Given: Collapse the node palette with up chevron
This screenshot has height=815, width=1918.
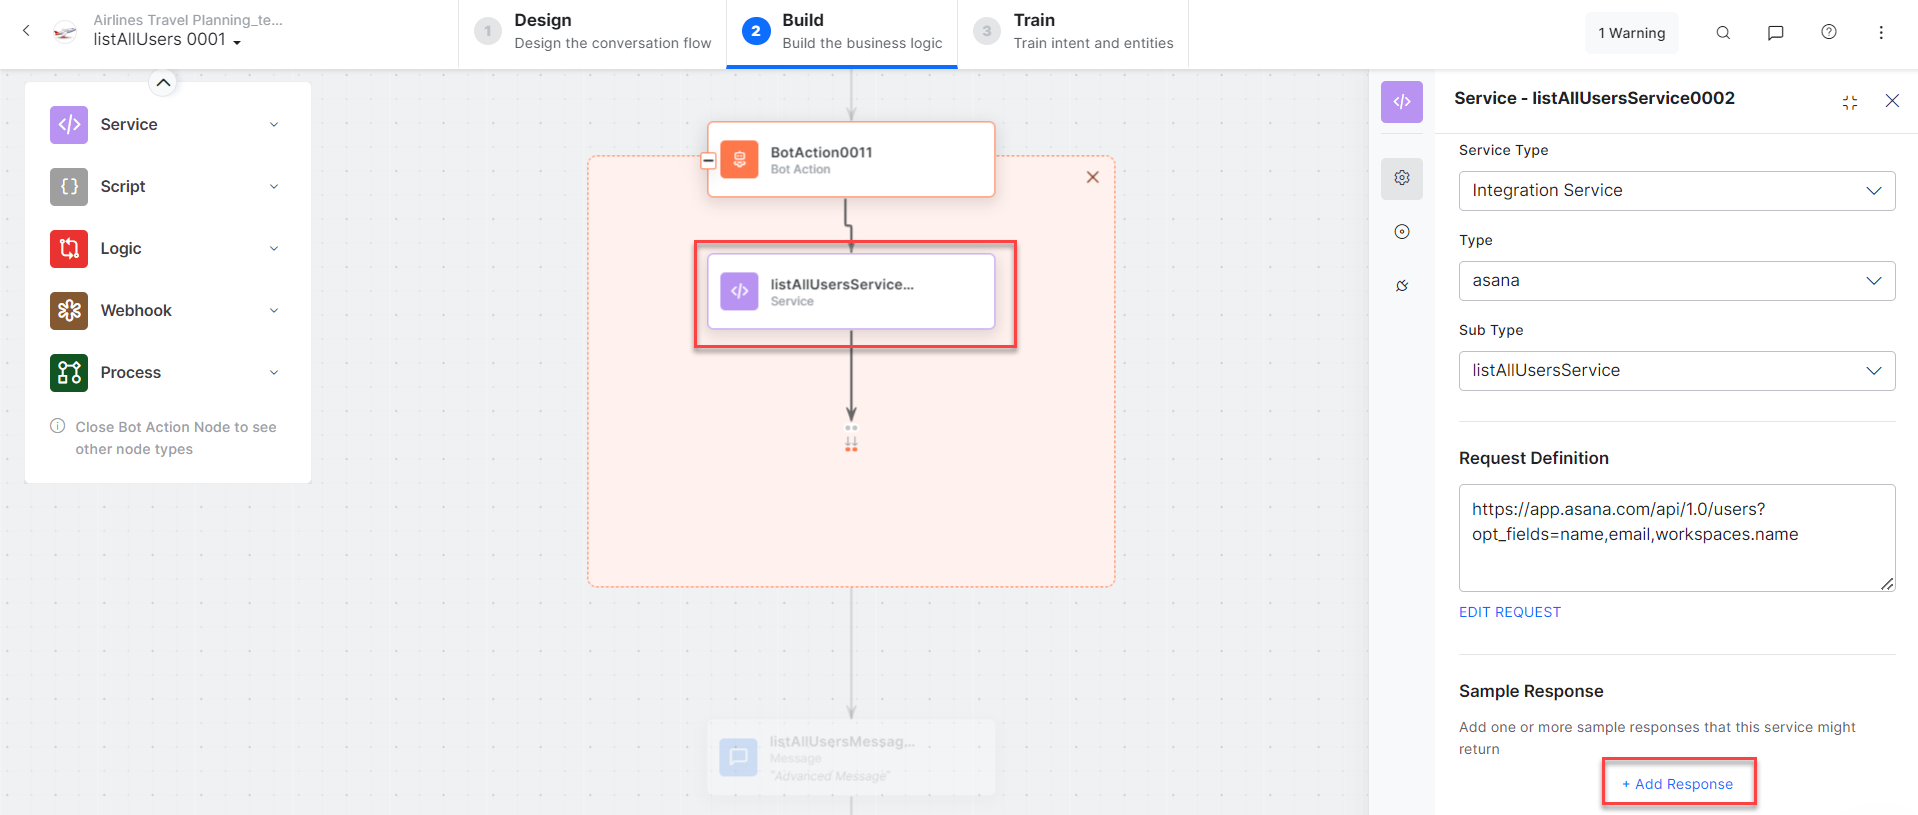Looking at the screenshot, I should [x=163, y=83].
